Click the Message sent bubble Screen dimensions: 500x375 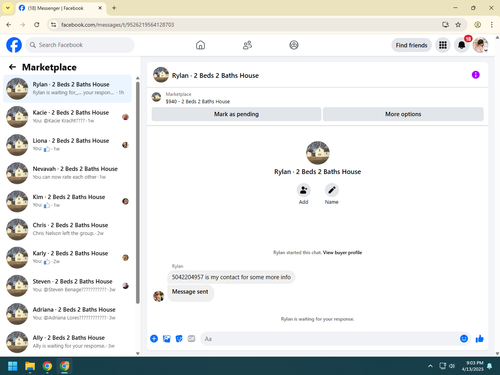click(190, 292)
